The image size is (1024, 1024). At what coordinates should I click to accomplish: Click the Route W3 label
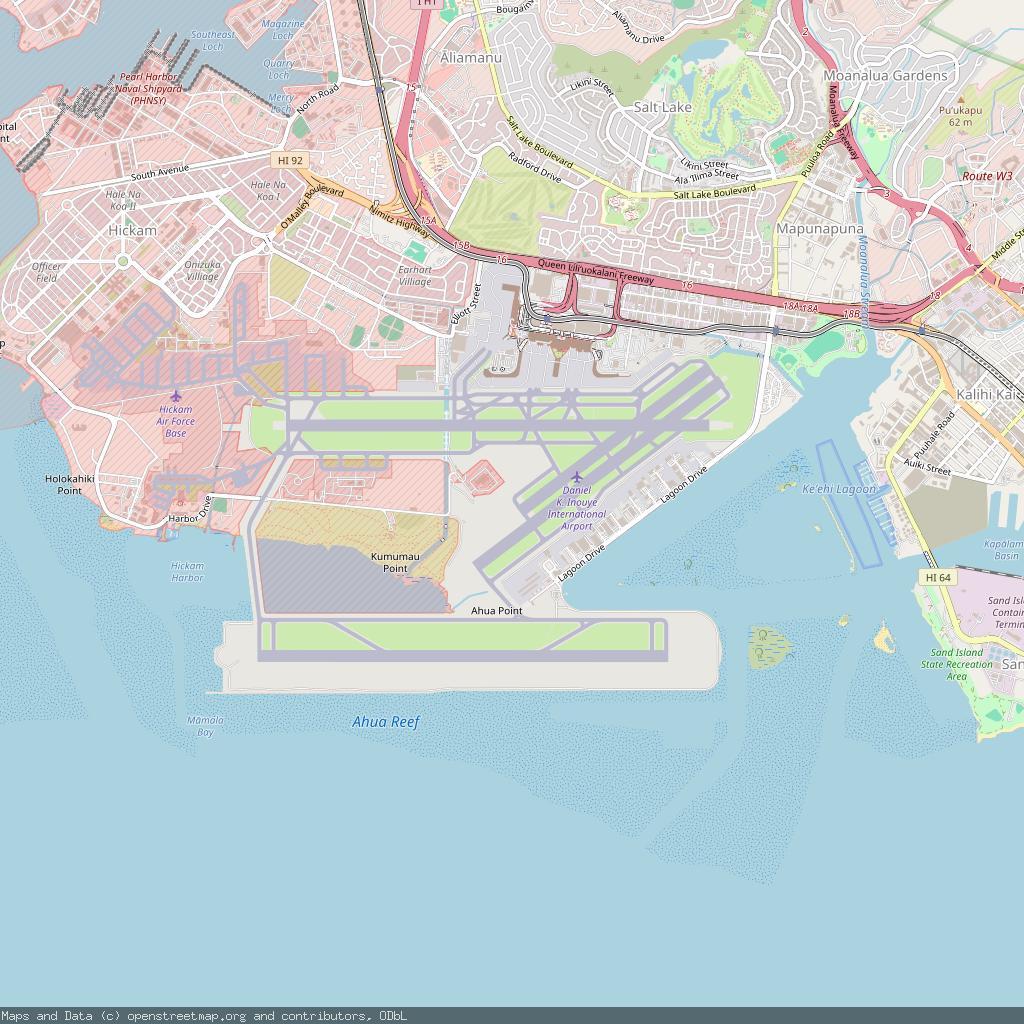pos(987,176)
